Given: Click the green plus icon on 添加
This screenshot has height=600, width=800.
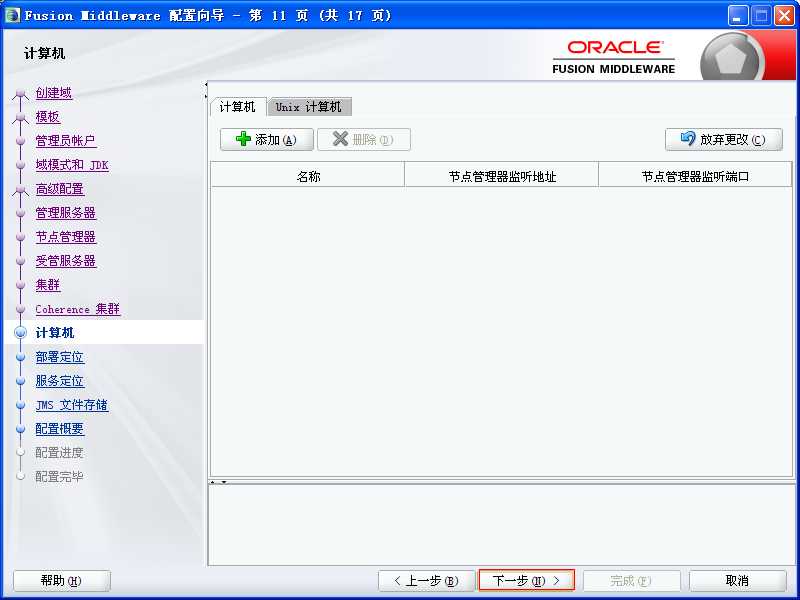Looking at the screenshot, I should [x=243, y=139].
